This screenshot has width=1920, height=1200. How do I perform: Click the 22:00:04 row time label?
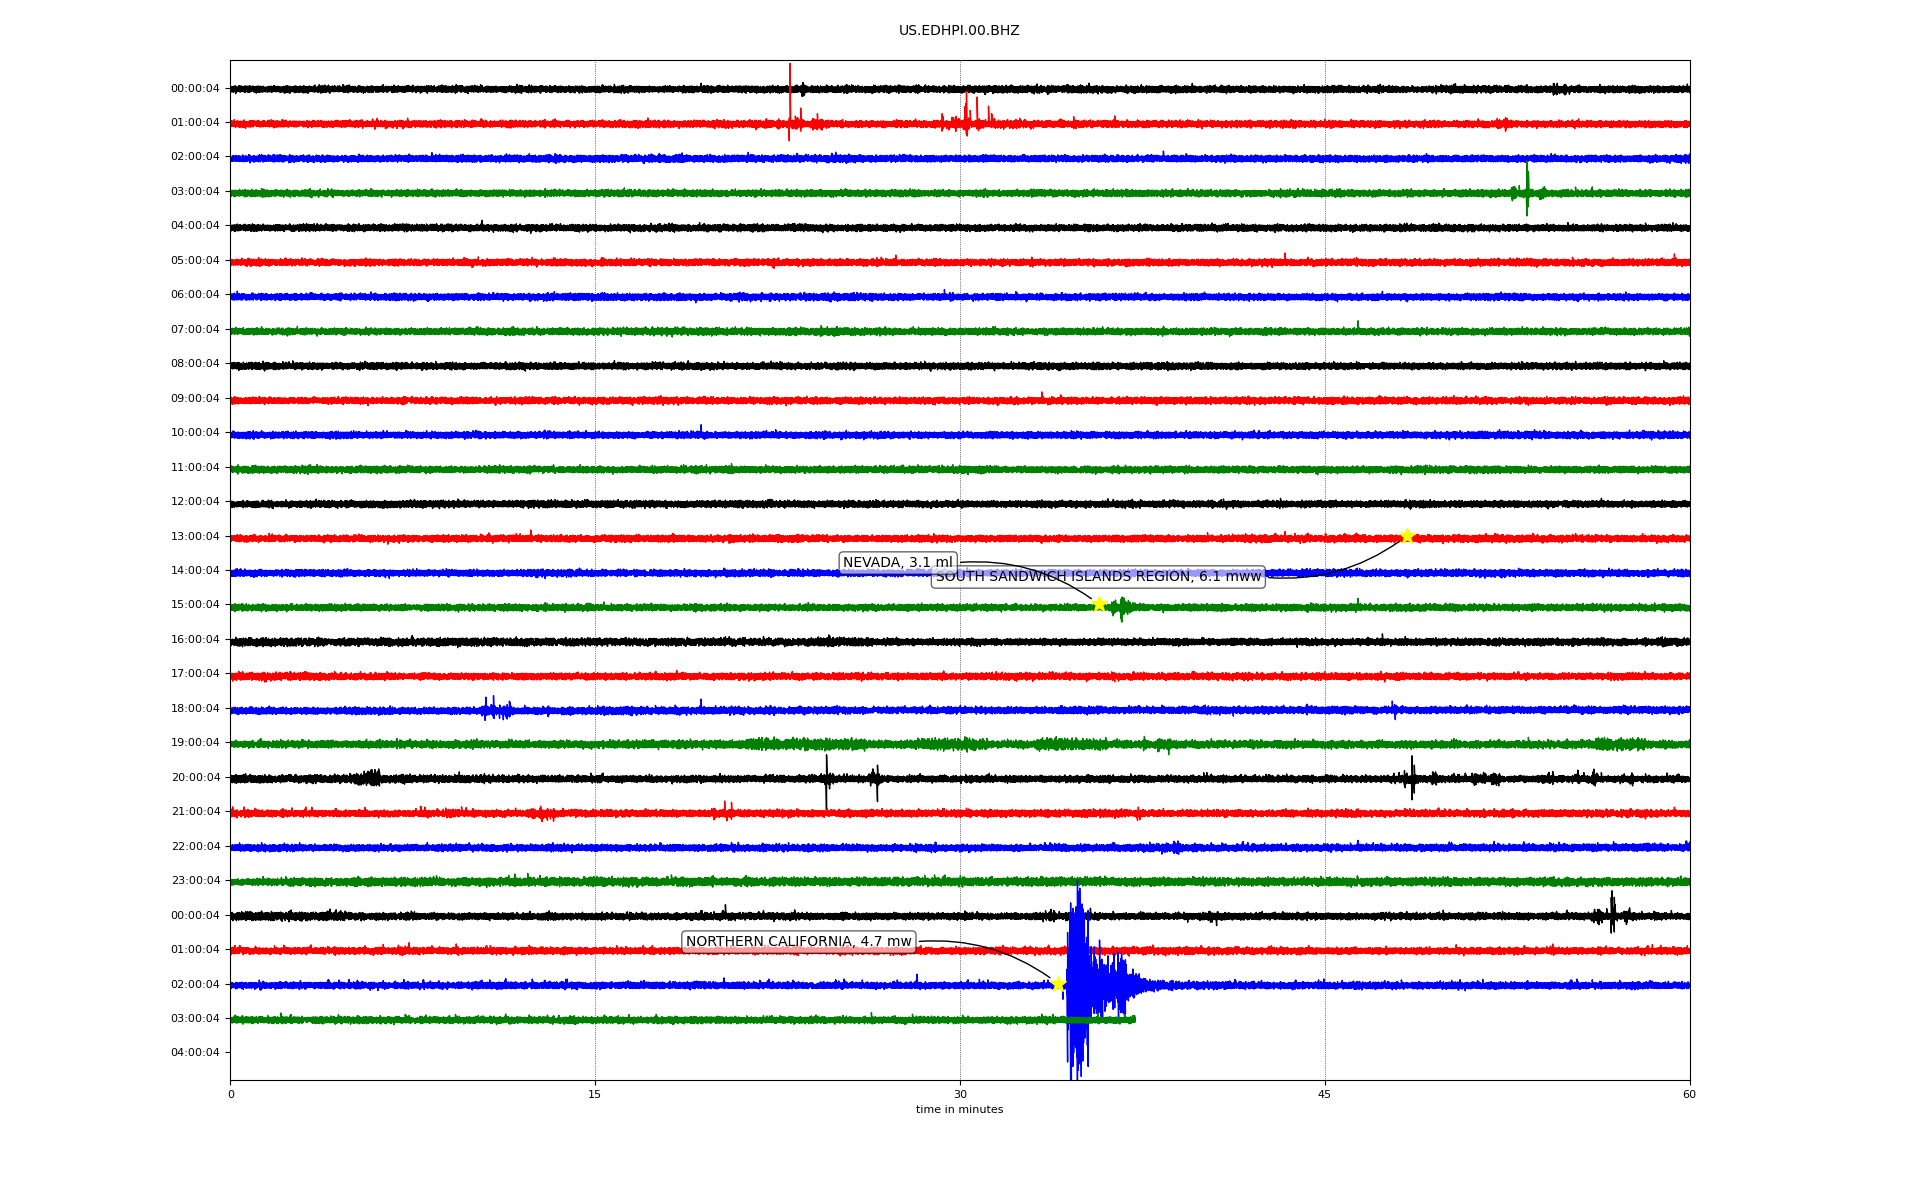(195, 847)
